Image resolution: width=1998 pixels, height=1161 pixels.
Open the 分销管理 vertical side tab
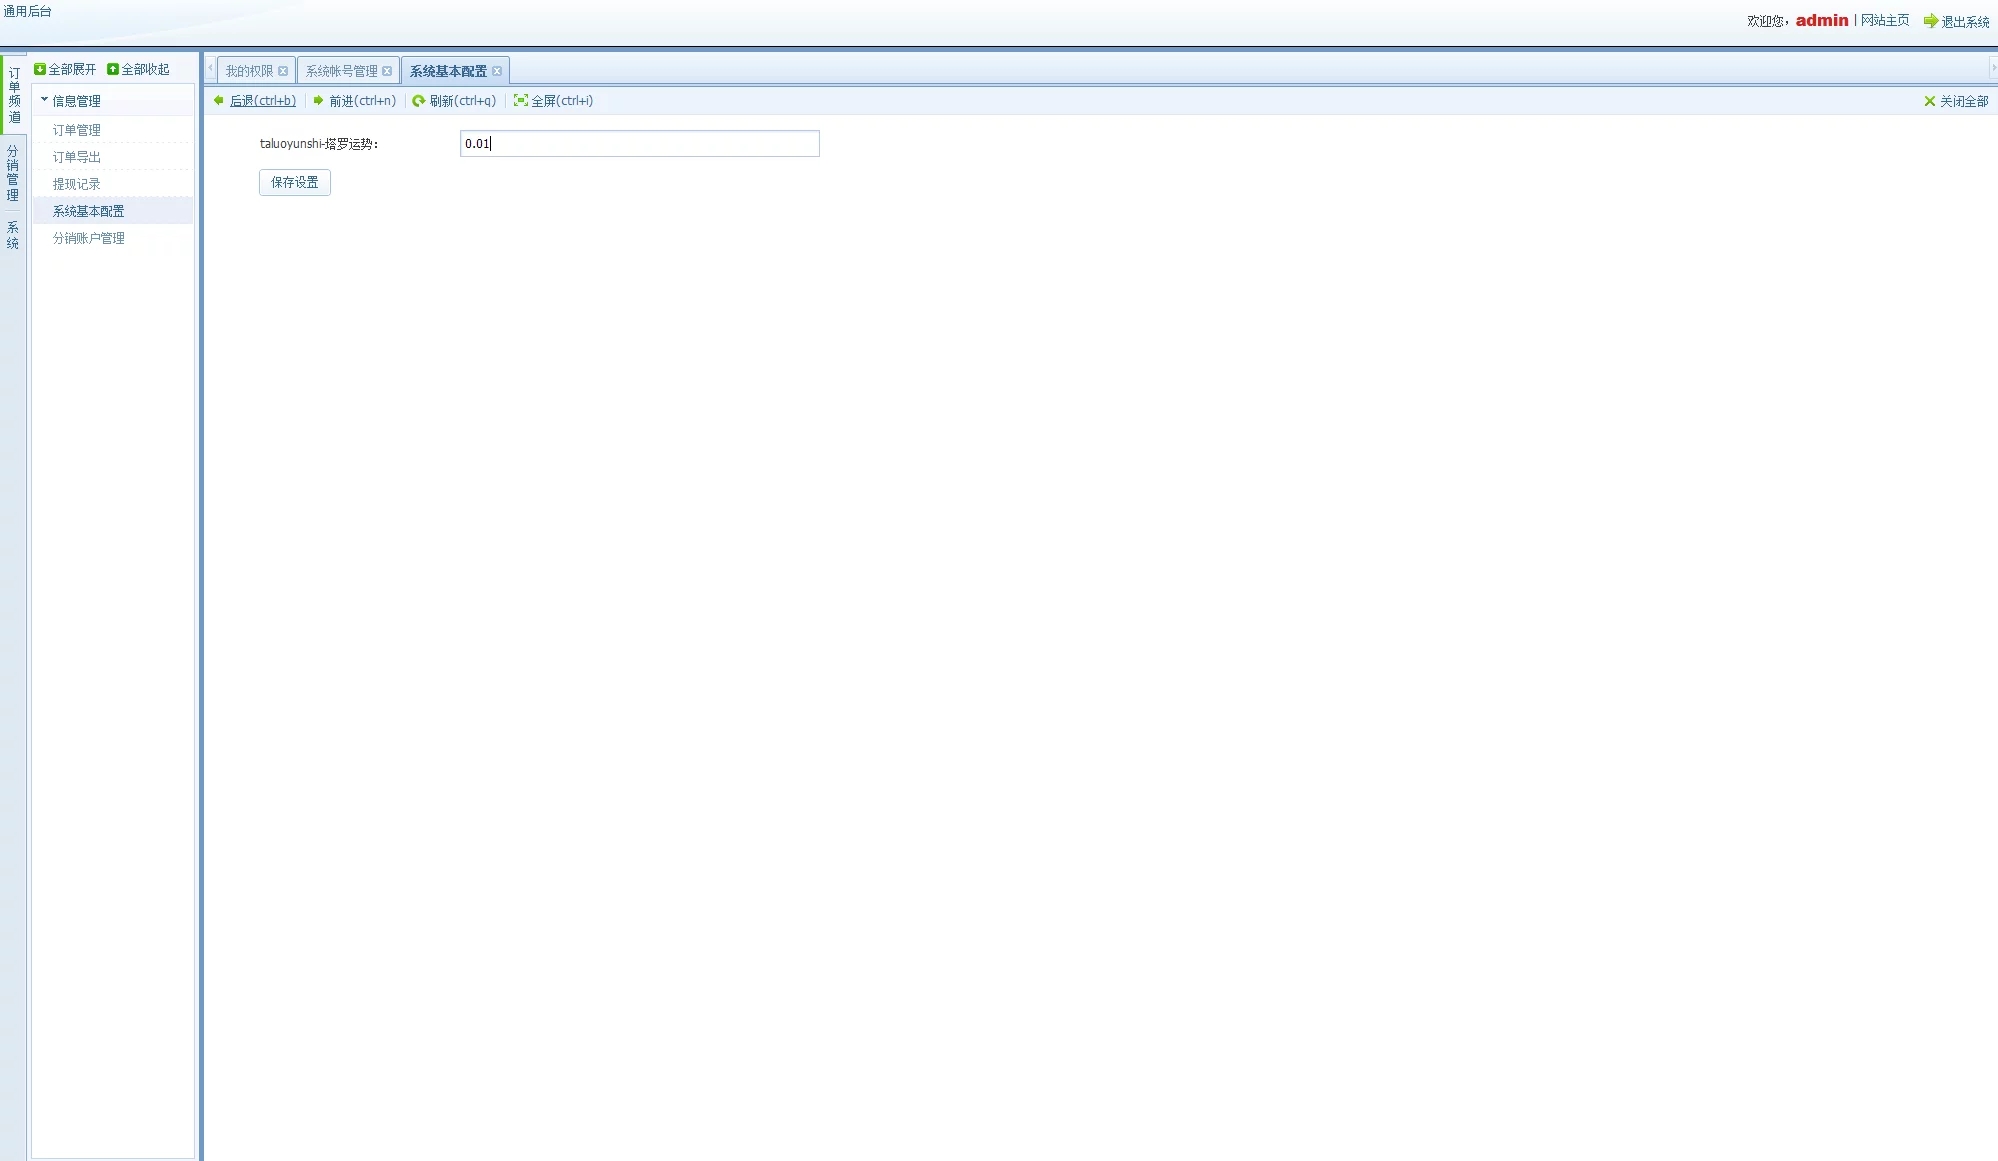13,173
